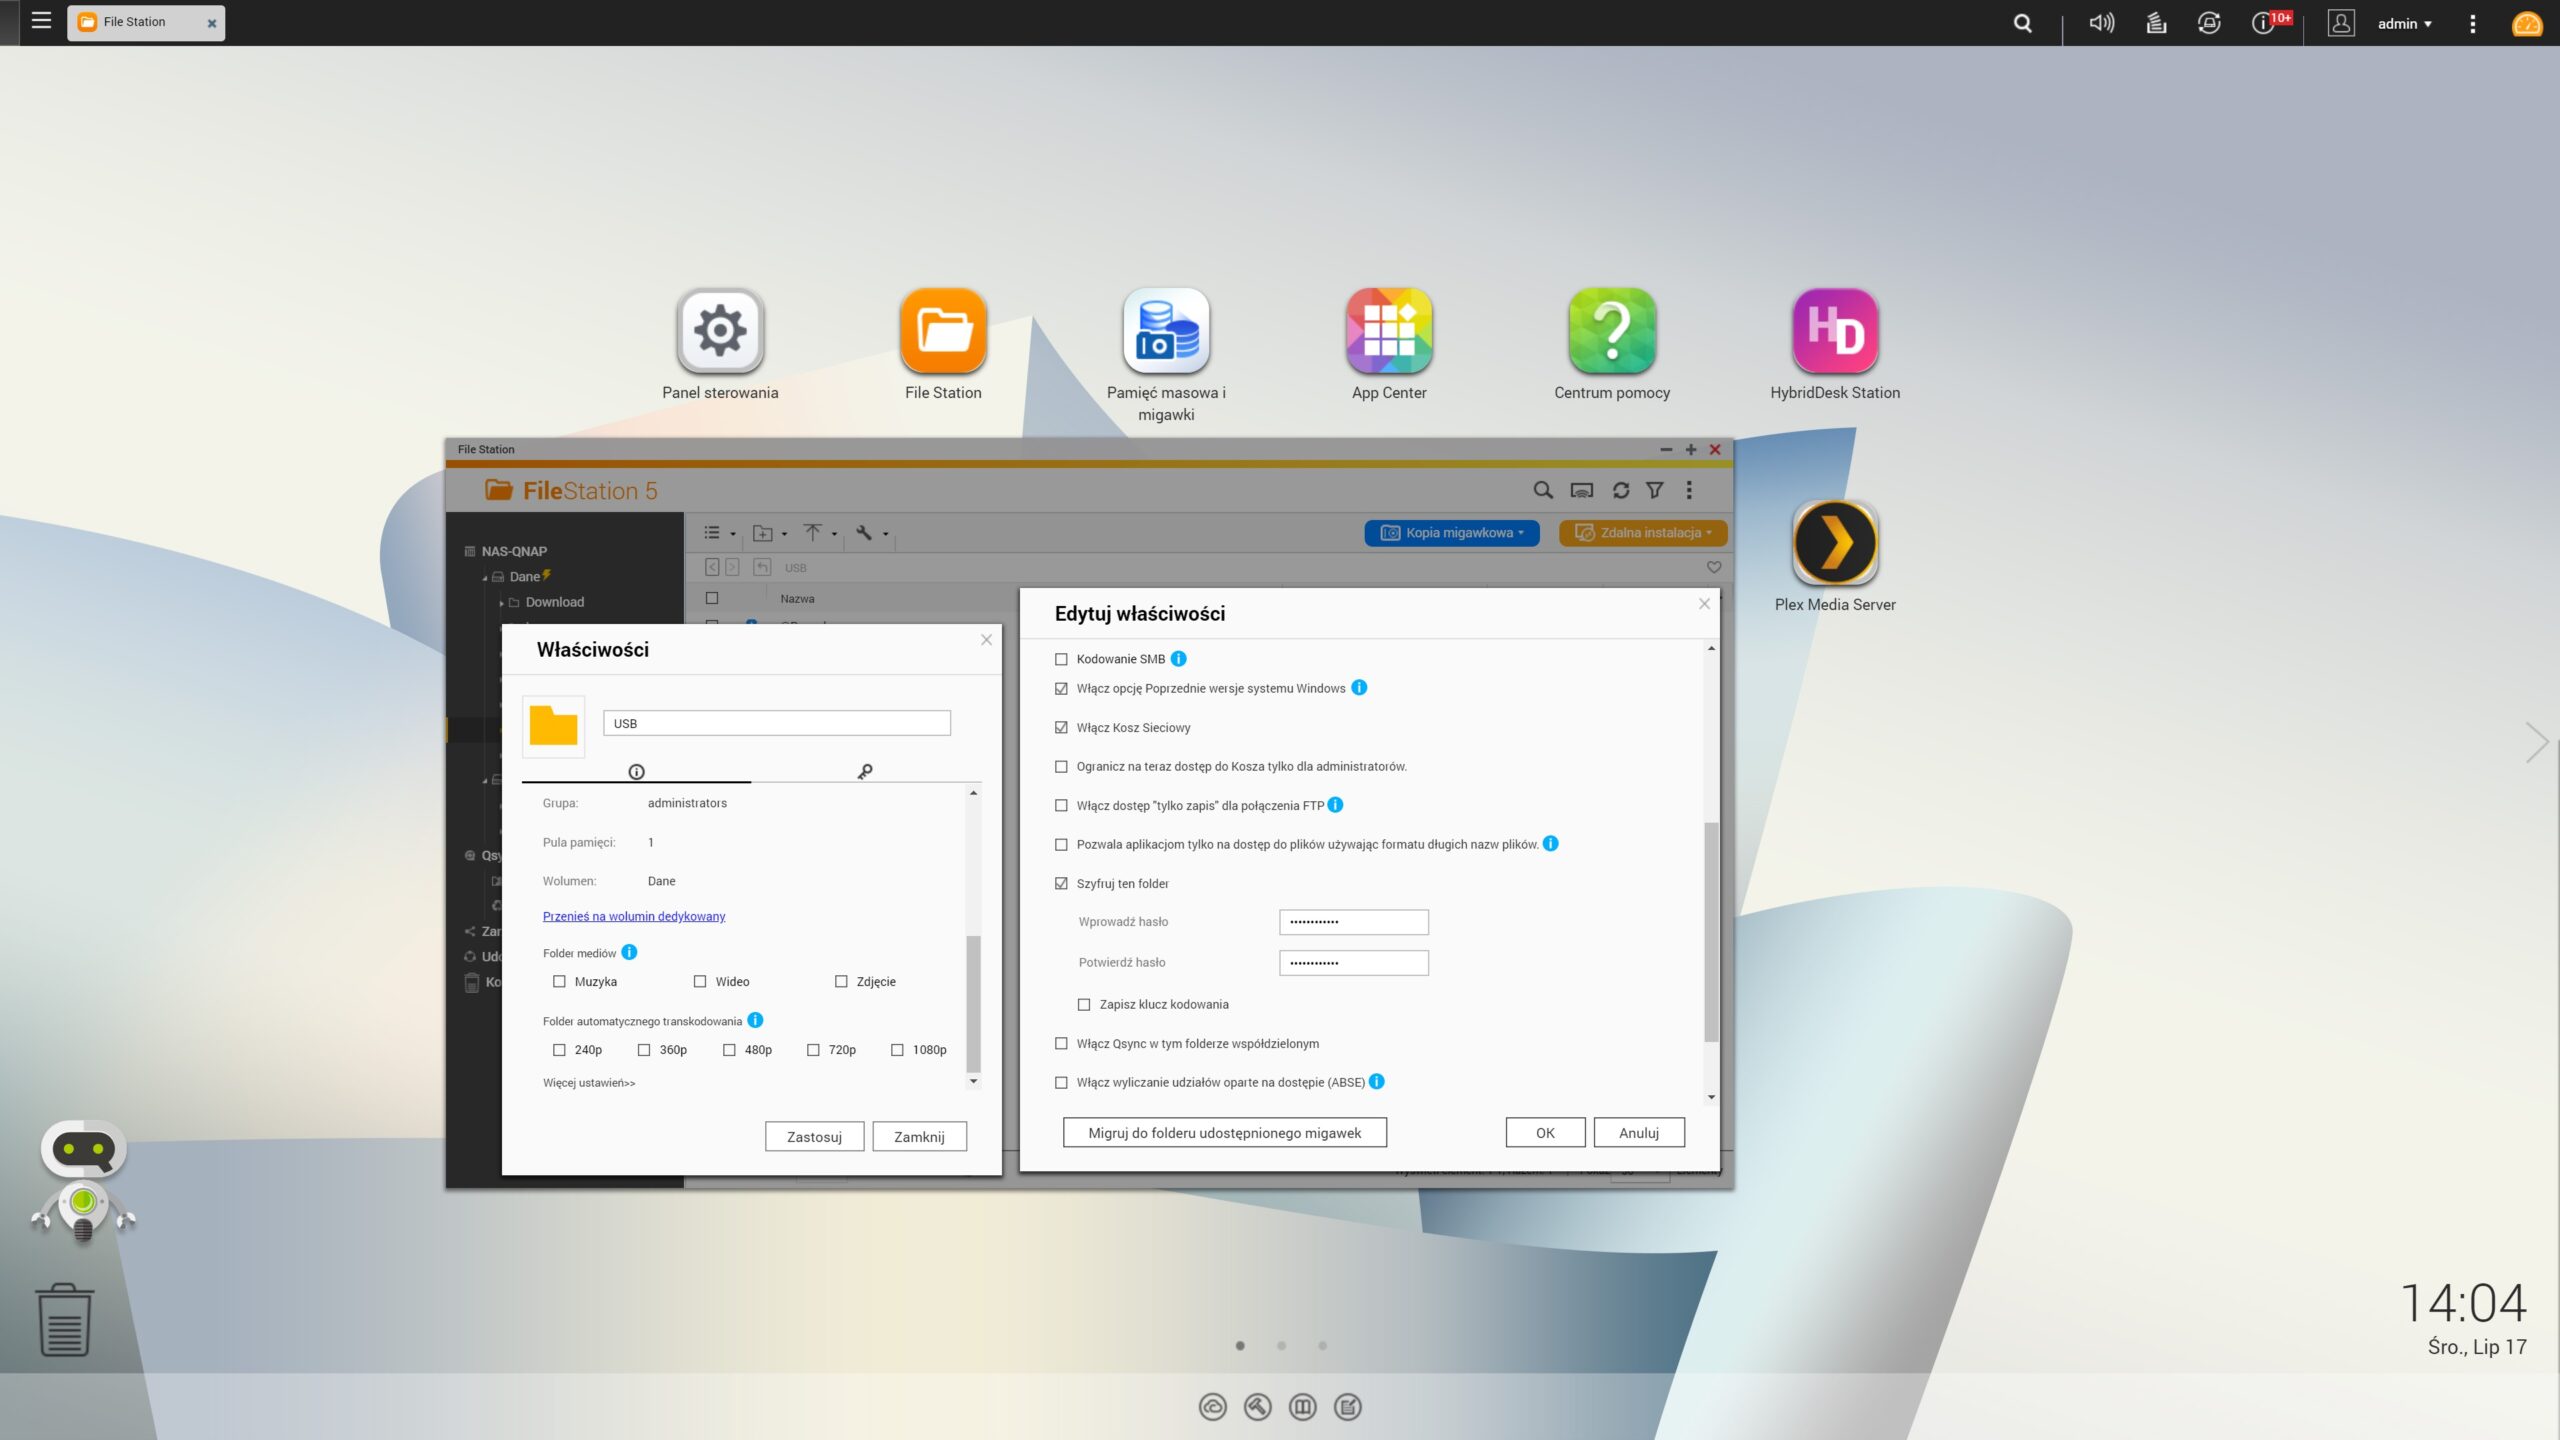Open the dashboard gauge icon
Screen dimensions: 2560x1440
2527,23
